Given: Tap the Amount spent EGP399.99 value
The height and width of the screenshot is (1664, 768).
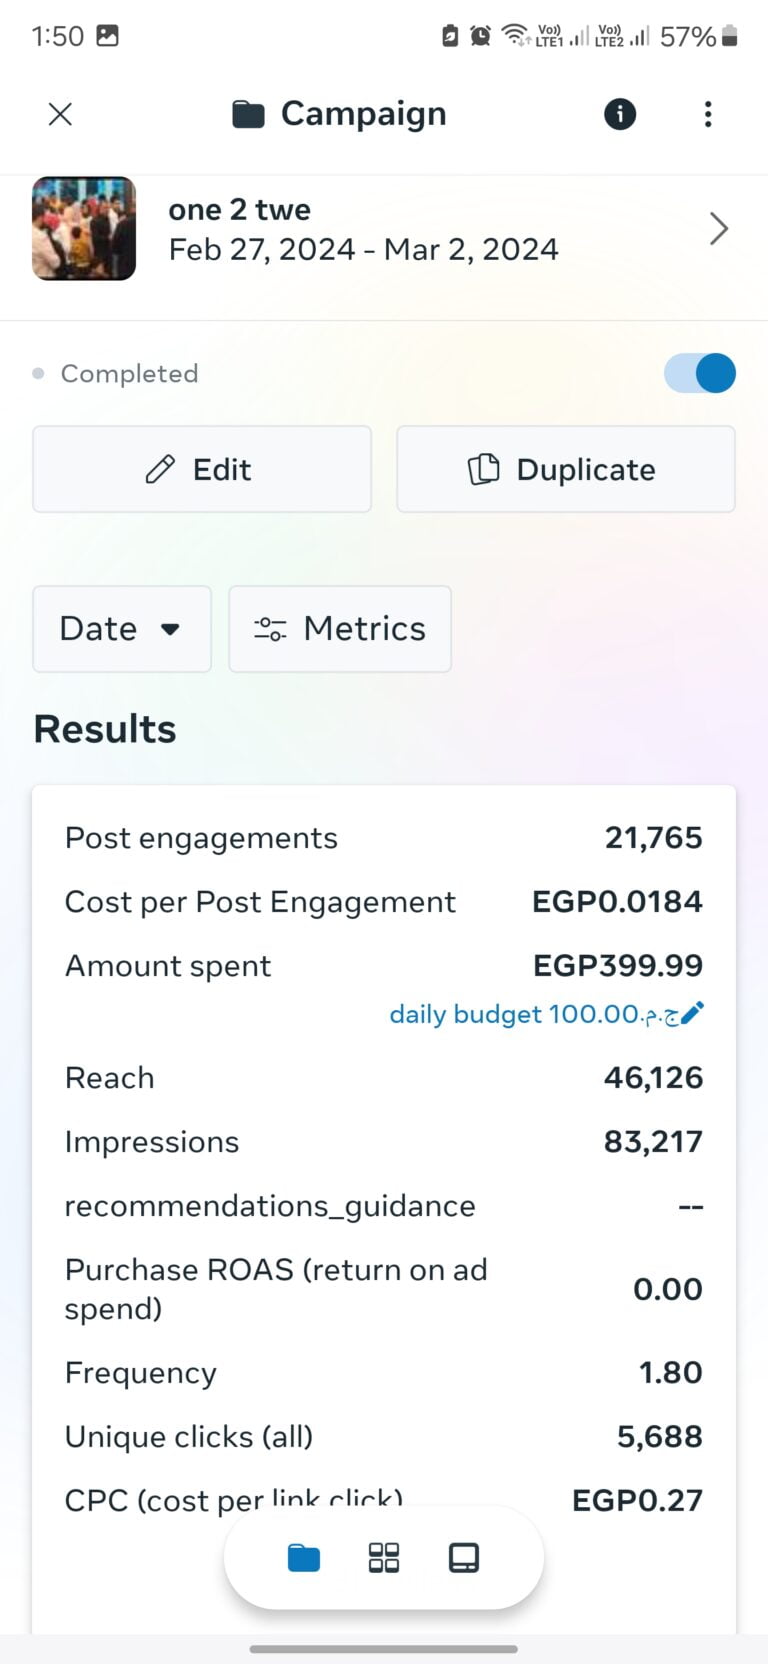Looking at the screenshot, I should tap(617, 966).
